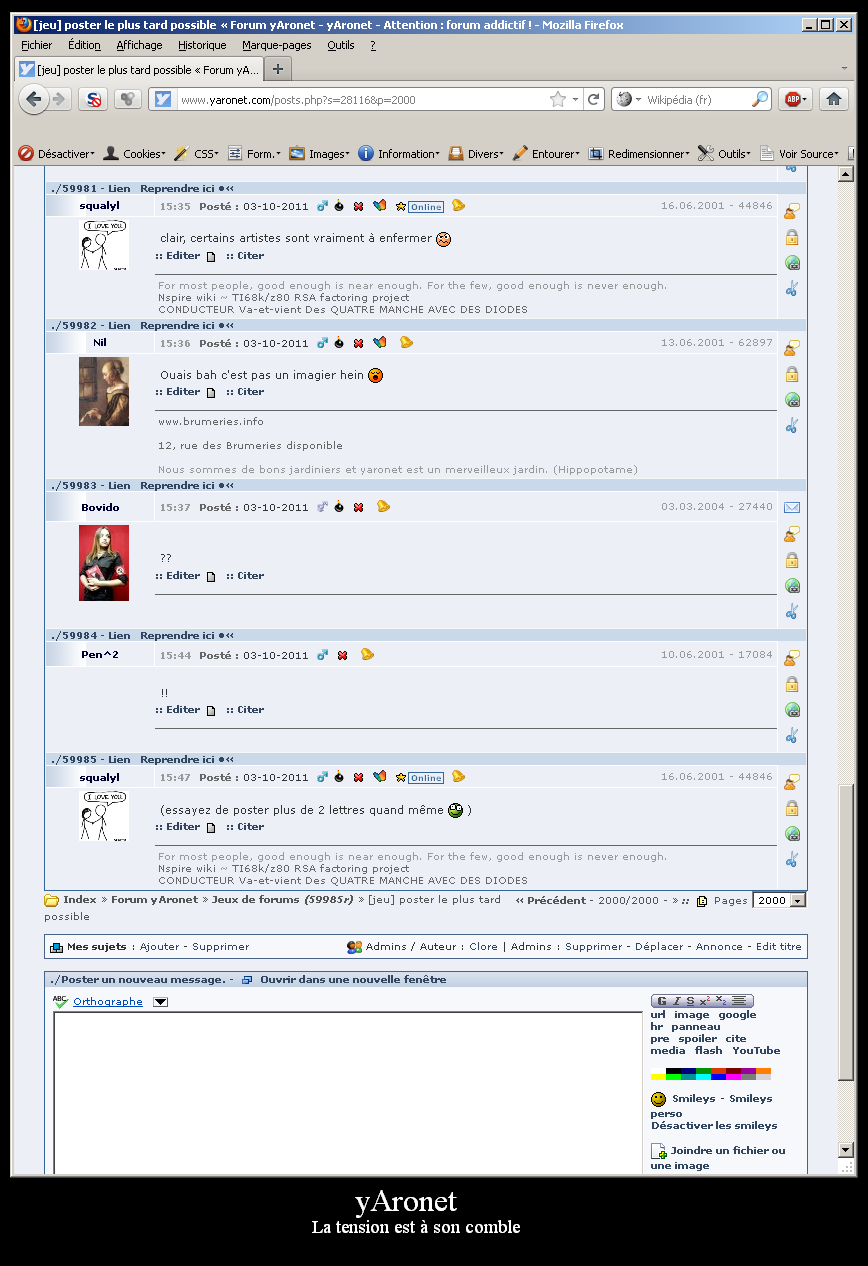868x1266 pixels.
Task: Click the envelope icon in Bovido's post
Action: click(x=791, y=507)
